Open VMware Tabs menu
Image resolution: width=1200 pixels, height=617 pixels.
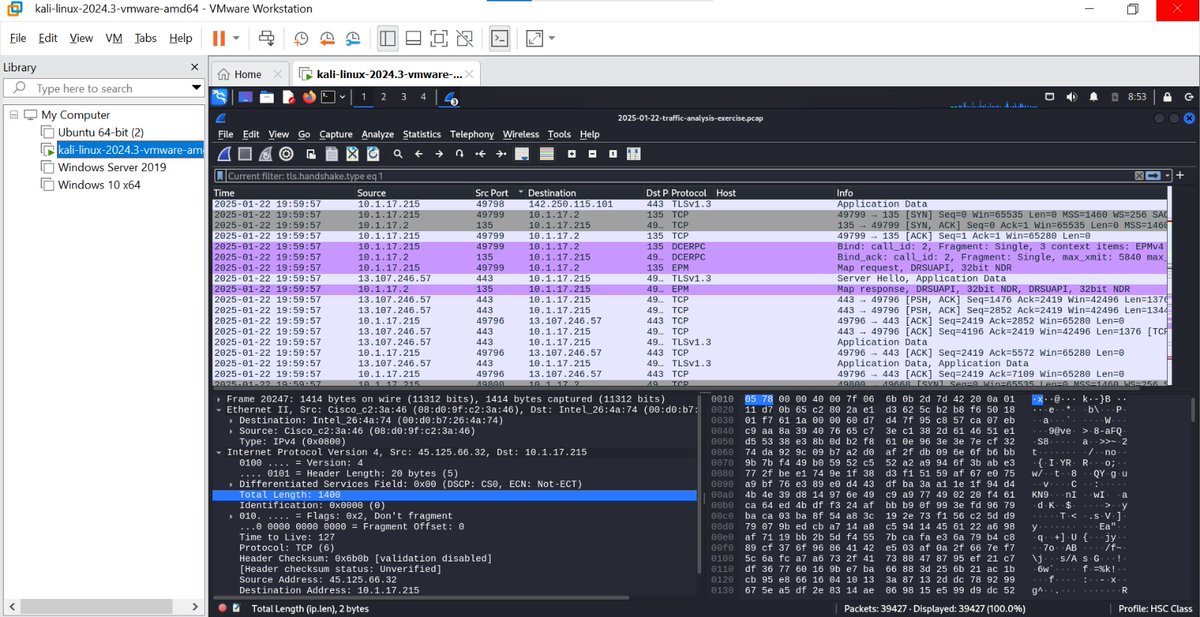(x=146, y=38)
